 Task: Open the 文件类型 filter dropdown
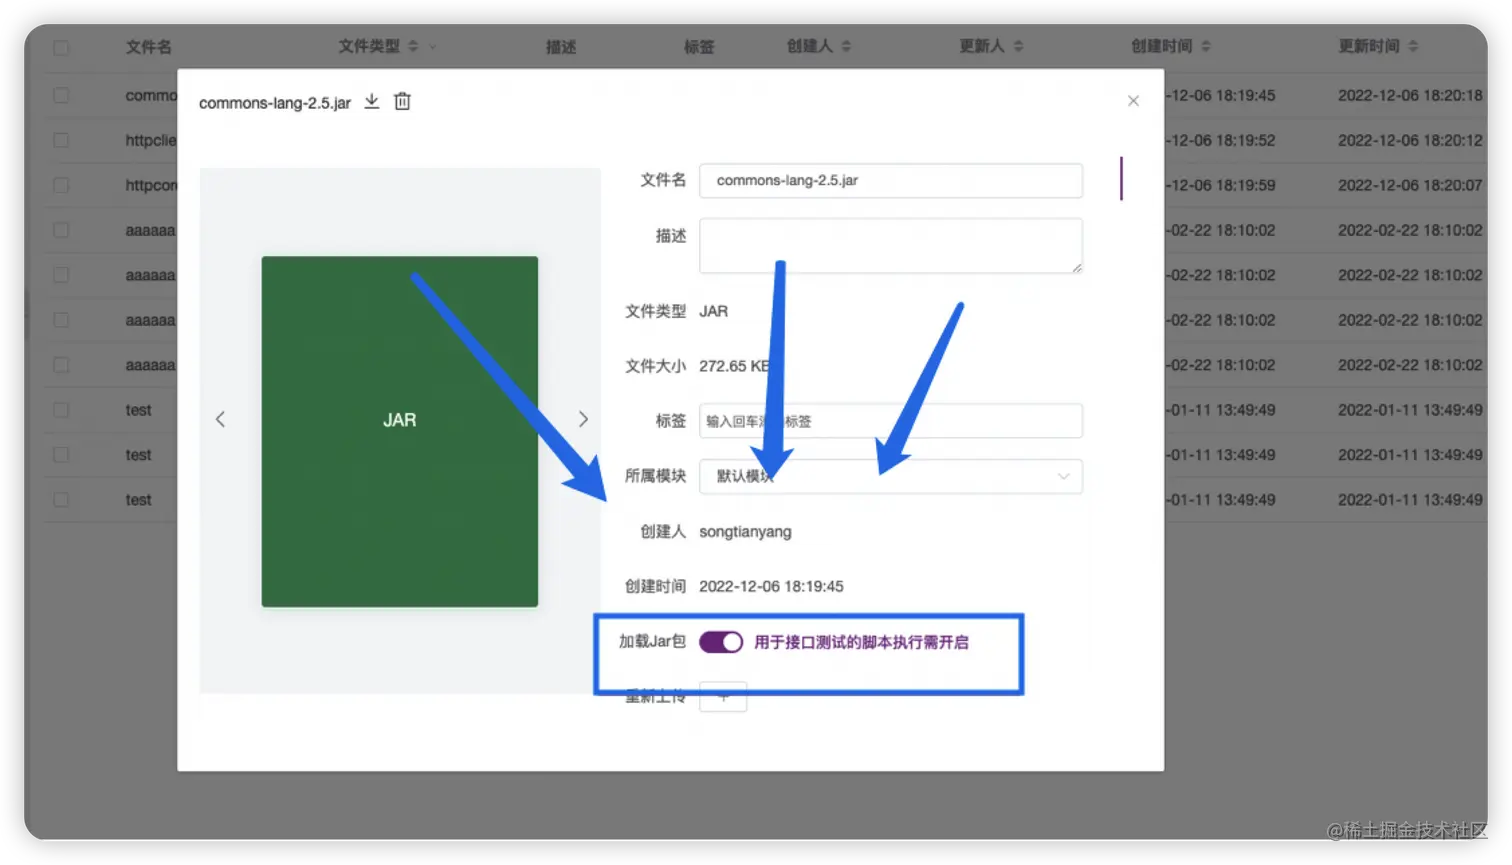(x=432, y=45)
